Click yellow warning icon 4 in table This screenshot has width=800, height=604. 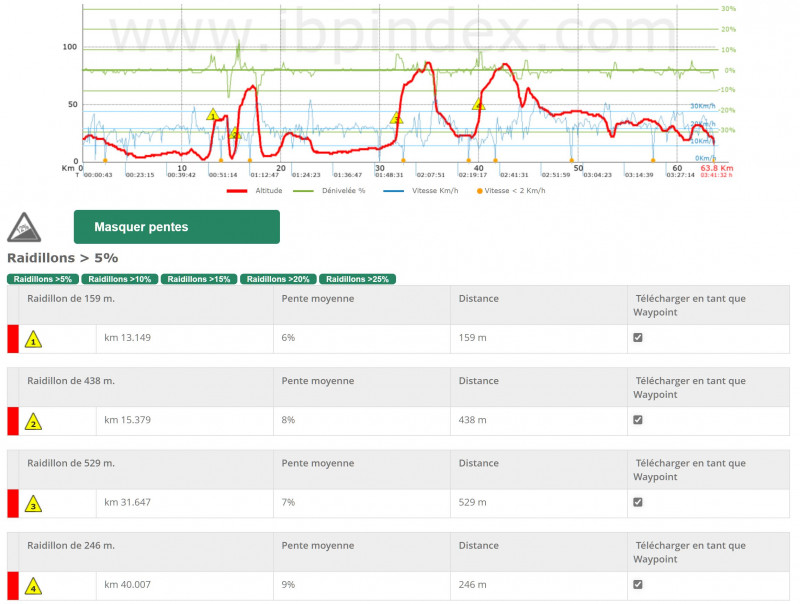coord(34,586)
